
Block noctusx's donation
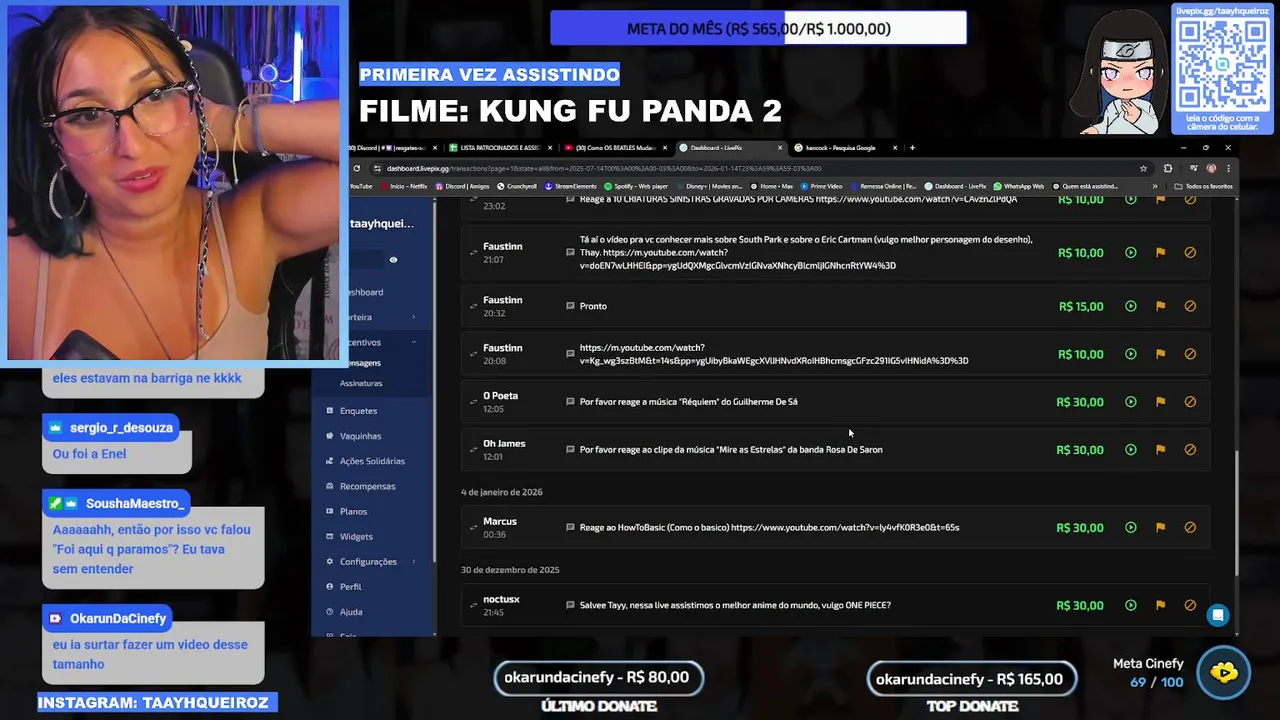[x=1190, y=605]
